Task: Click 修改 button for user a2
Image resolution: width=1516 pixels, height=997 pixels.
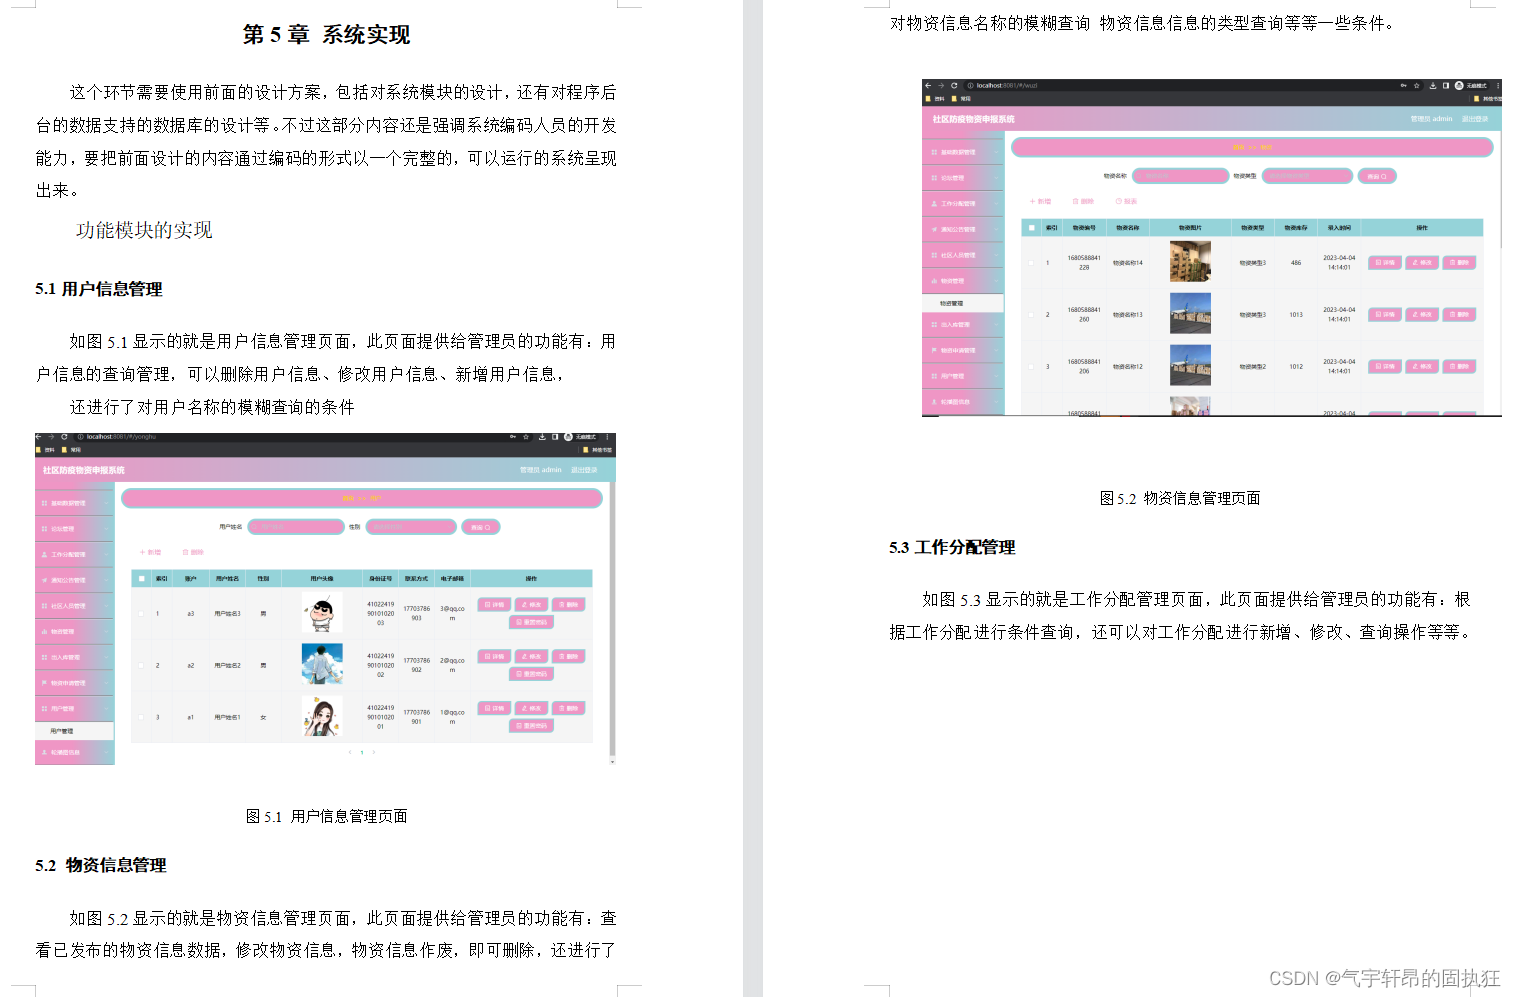Action: pyautogui.click(x=531, y=657)
